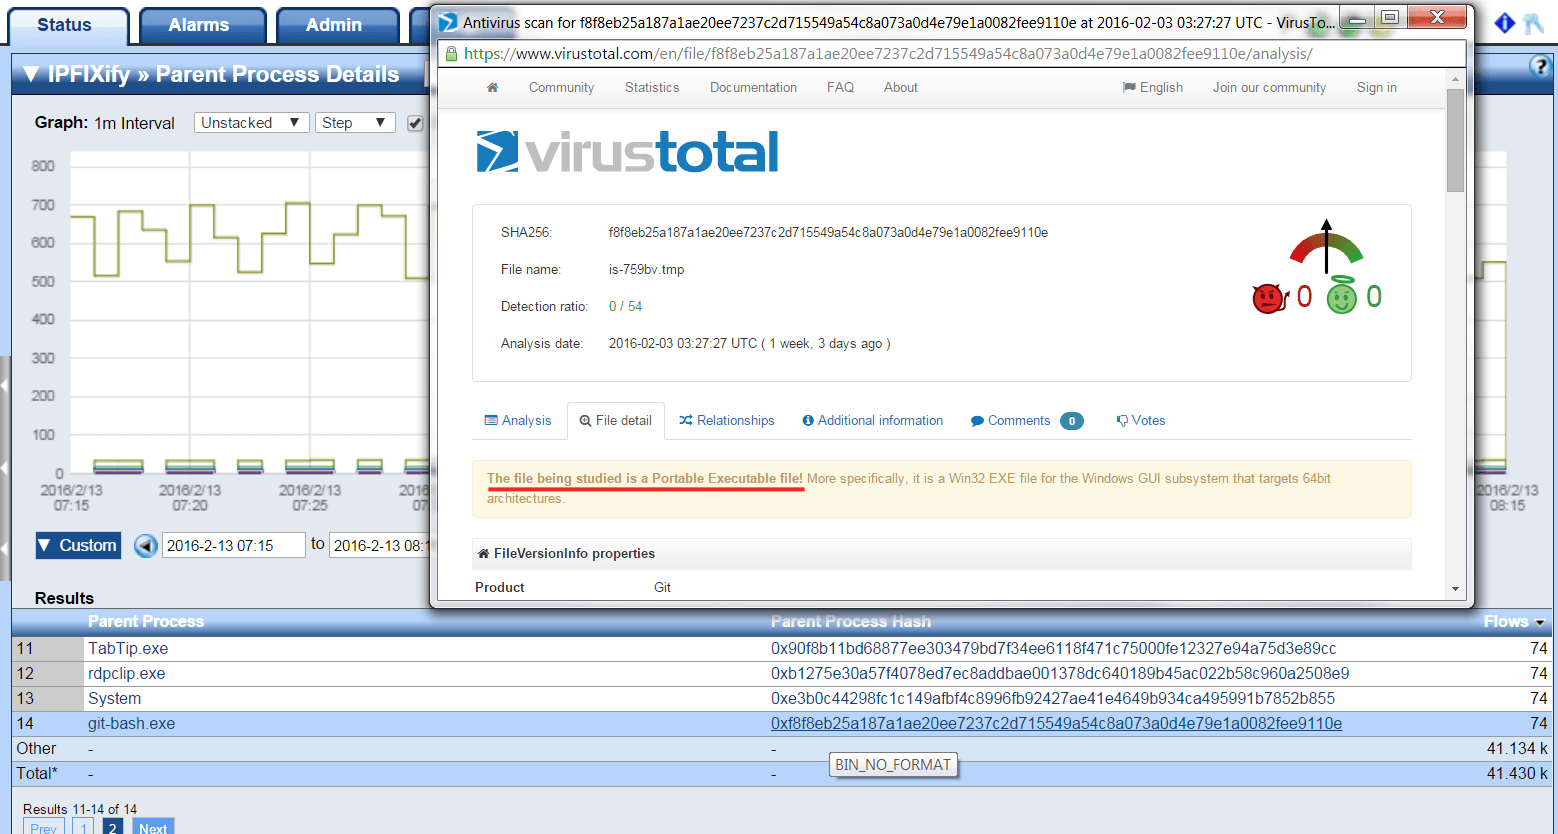This screenshot has width=1558, height=834.
Task: Click the VirusTotal URL address bar
Action: (888, 54)
